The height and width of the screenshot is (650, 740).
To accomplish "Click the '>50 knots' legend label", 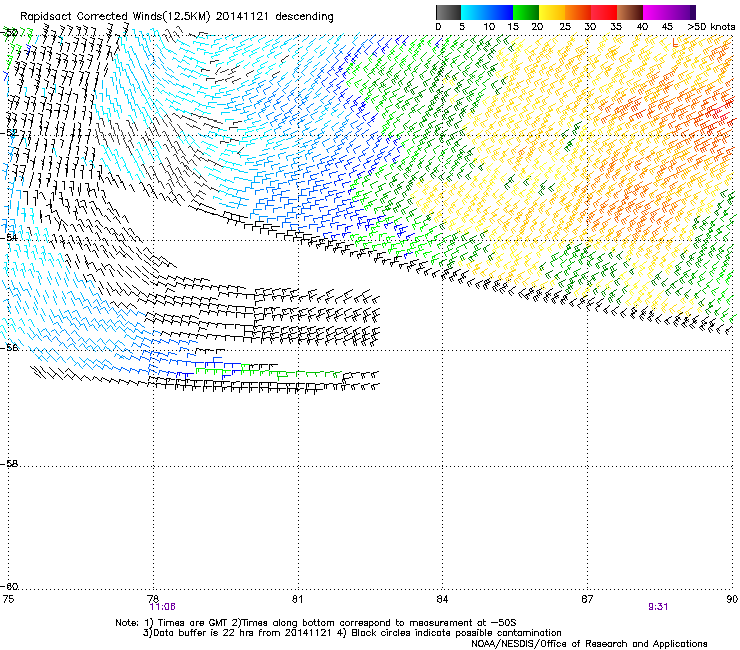I will click(x=711, y=27).
